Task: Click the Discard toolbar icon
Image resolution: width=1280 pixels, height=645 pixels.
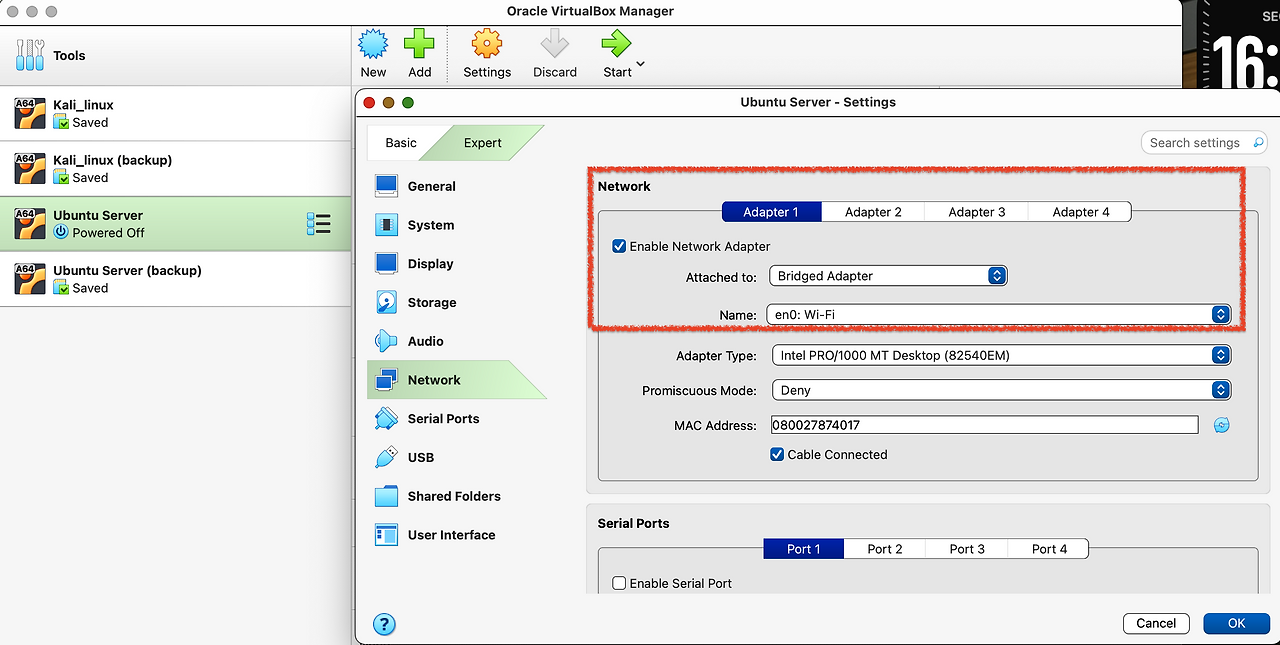Action: (554, 44)
